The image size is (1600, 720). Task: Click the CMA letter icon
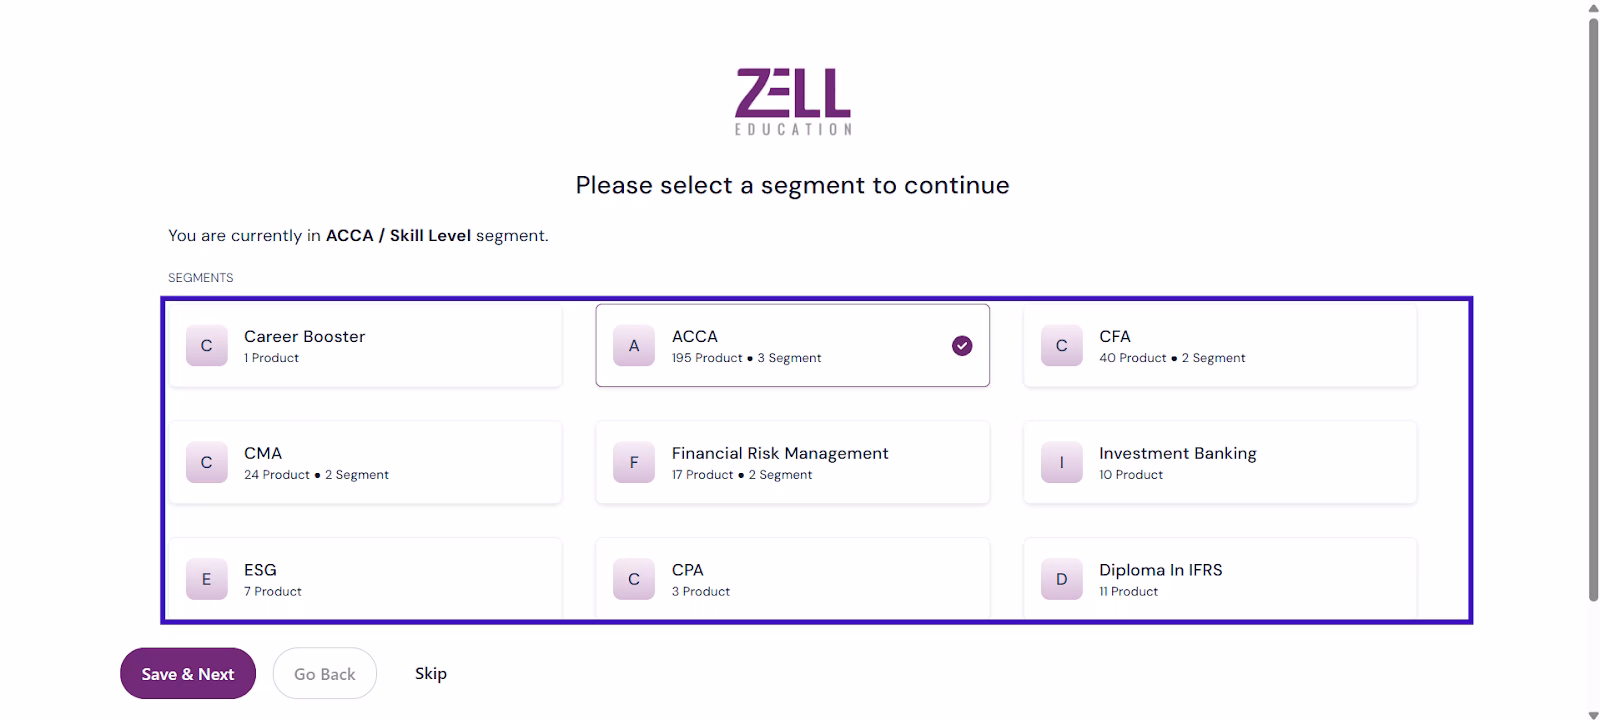(x=207, y=463)
